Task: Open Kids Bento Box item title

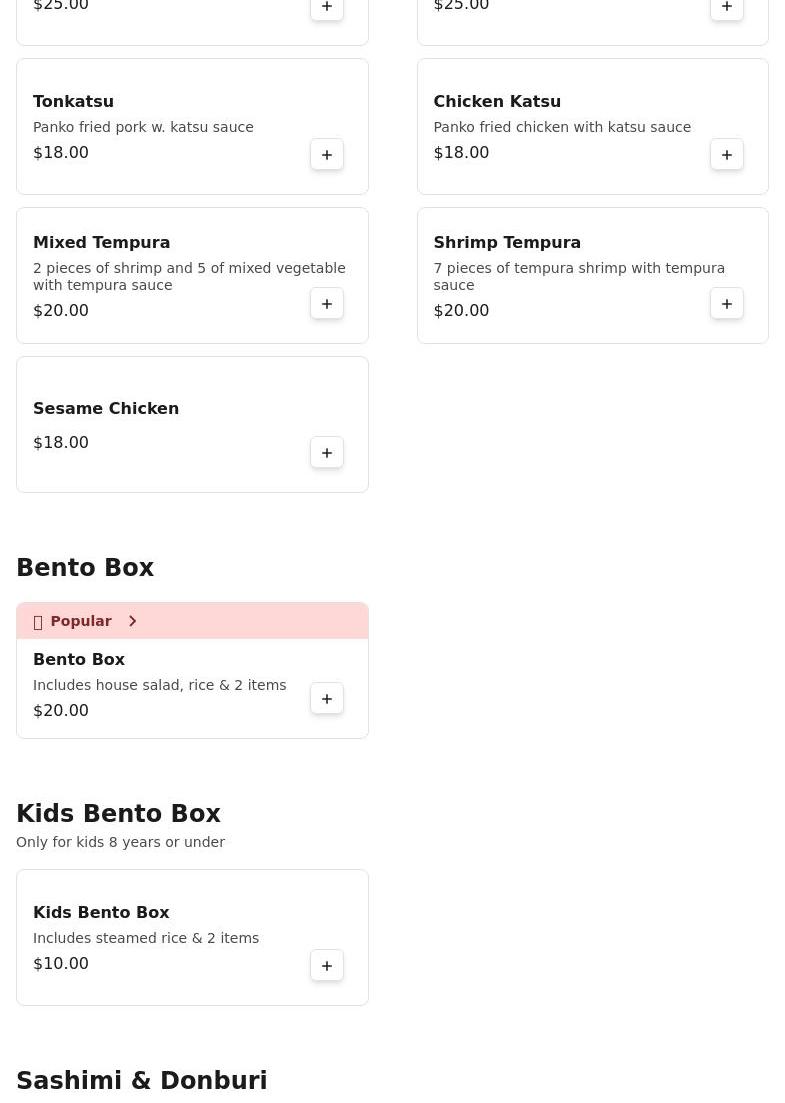Action: [101, 913]
